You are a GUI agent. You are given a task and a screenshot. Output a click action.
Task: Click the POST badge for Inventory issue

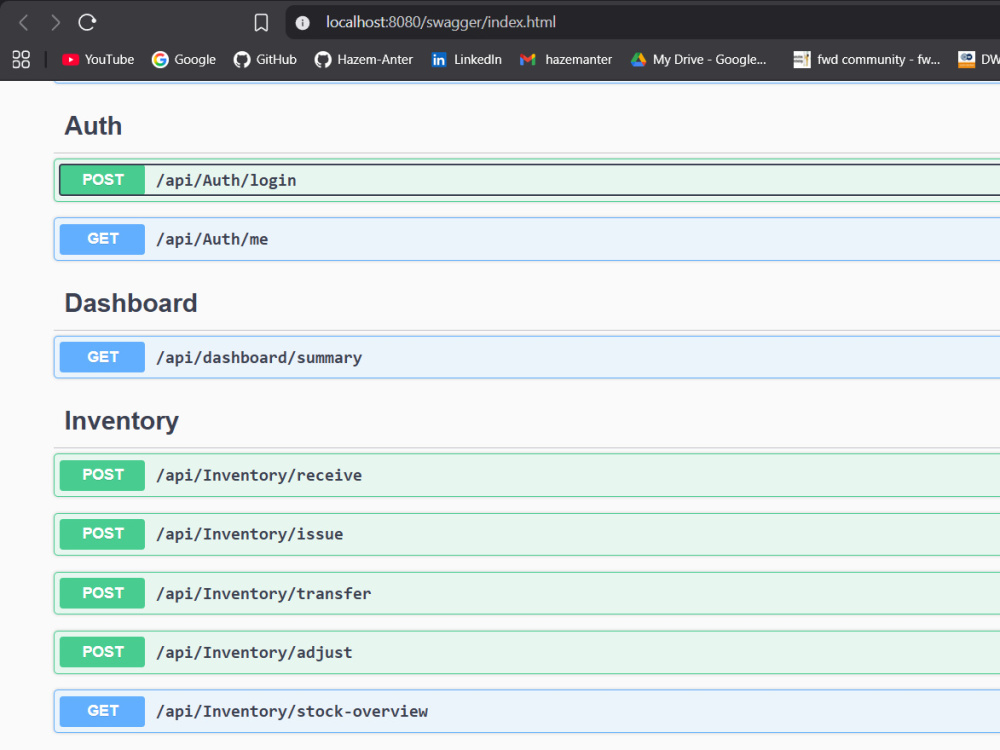coord(103,534)
